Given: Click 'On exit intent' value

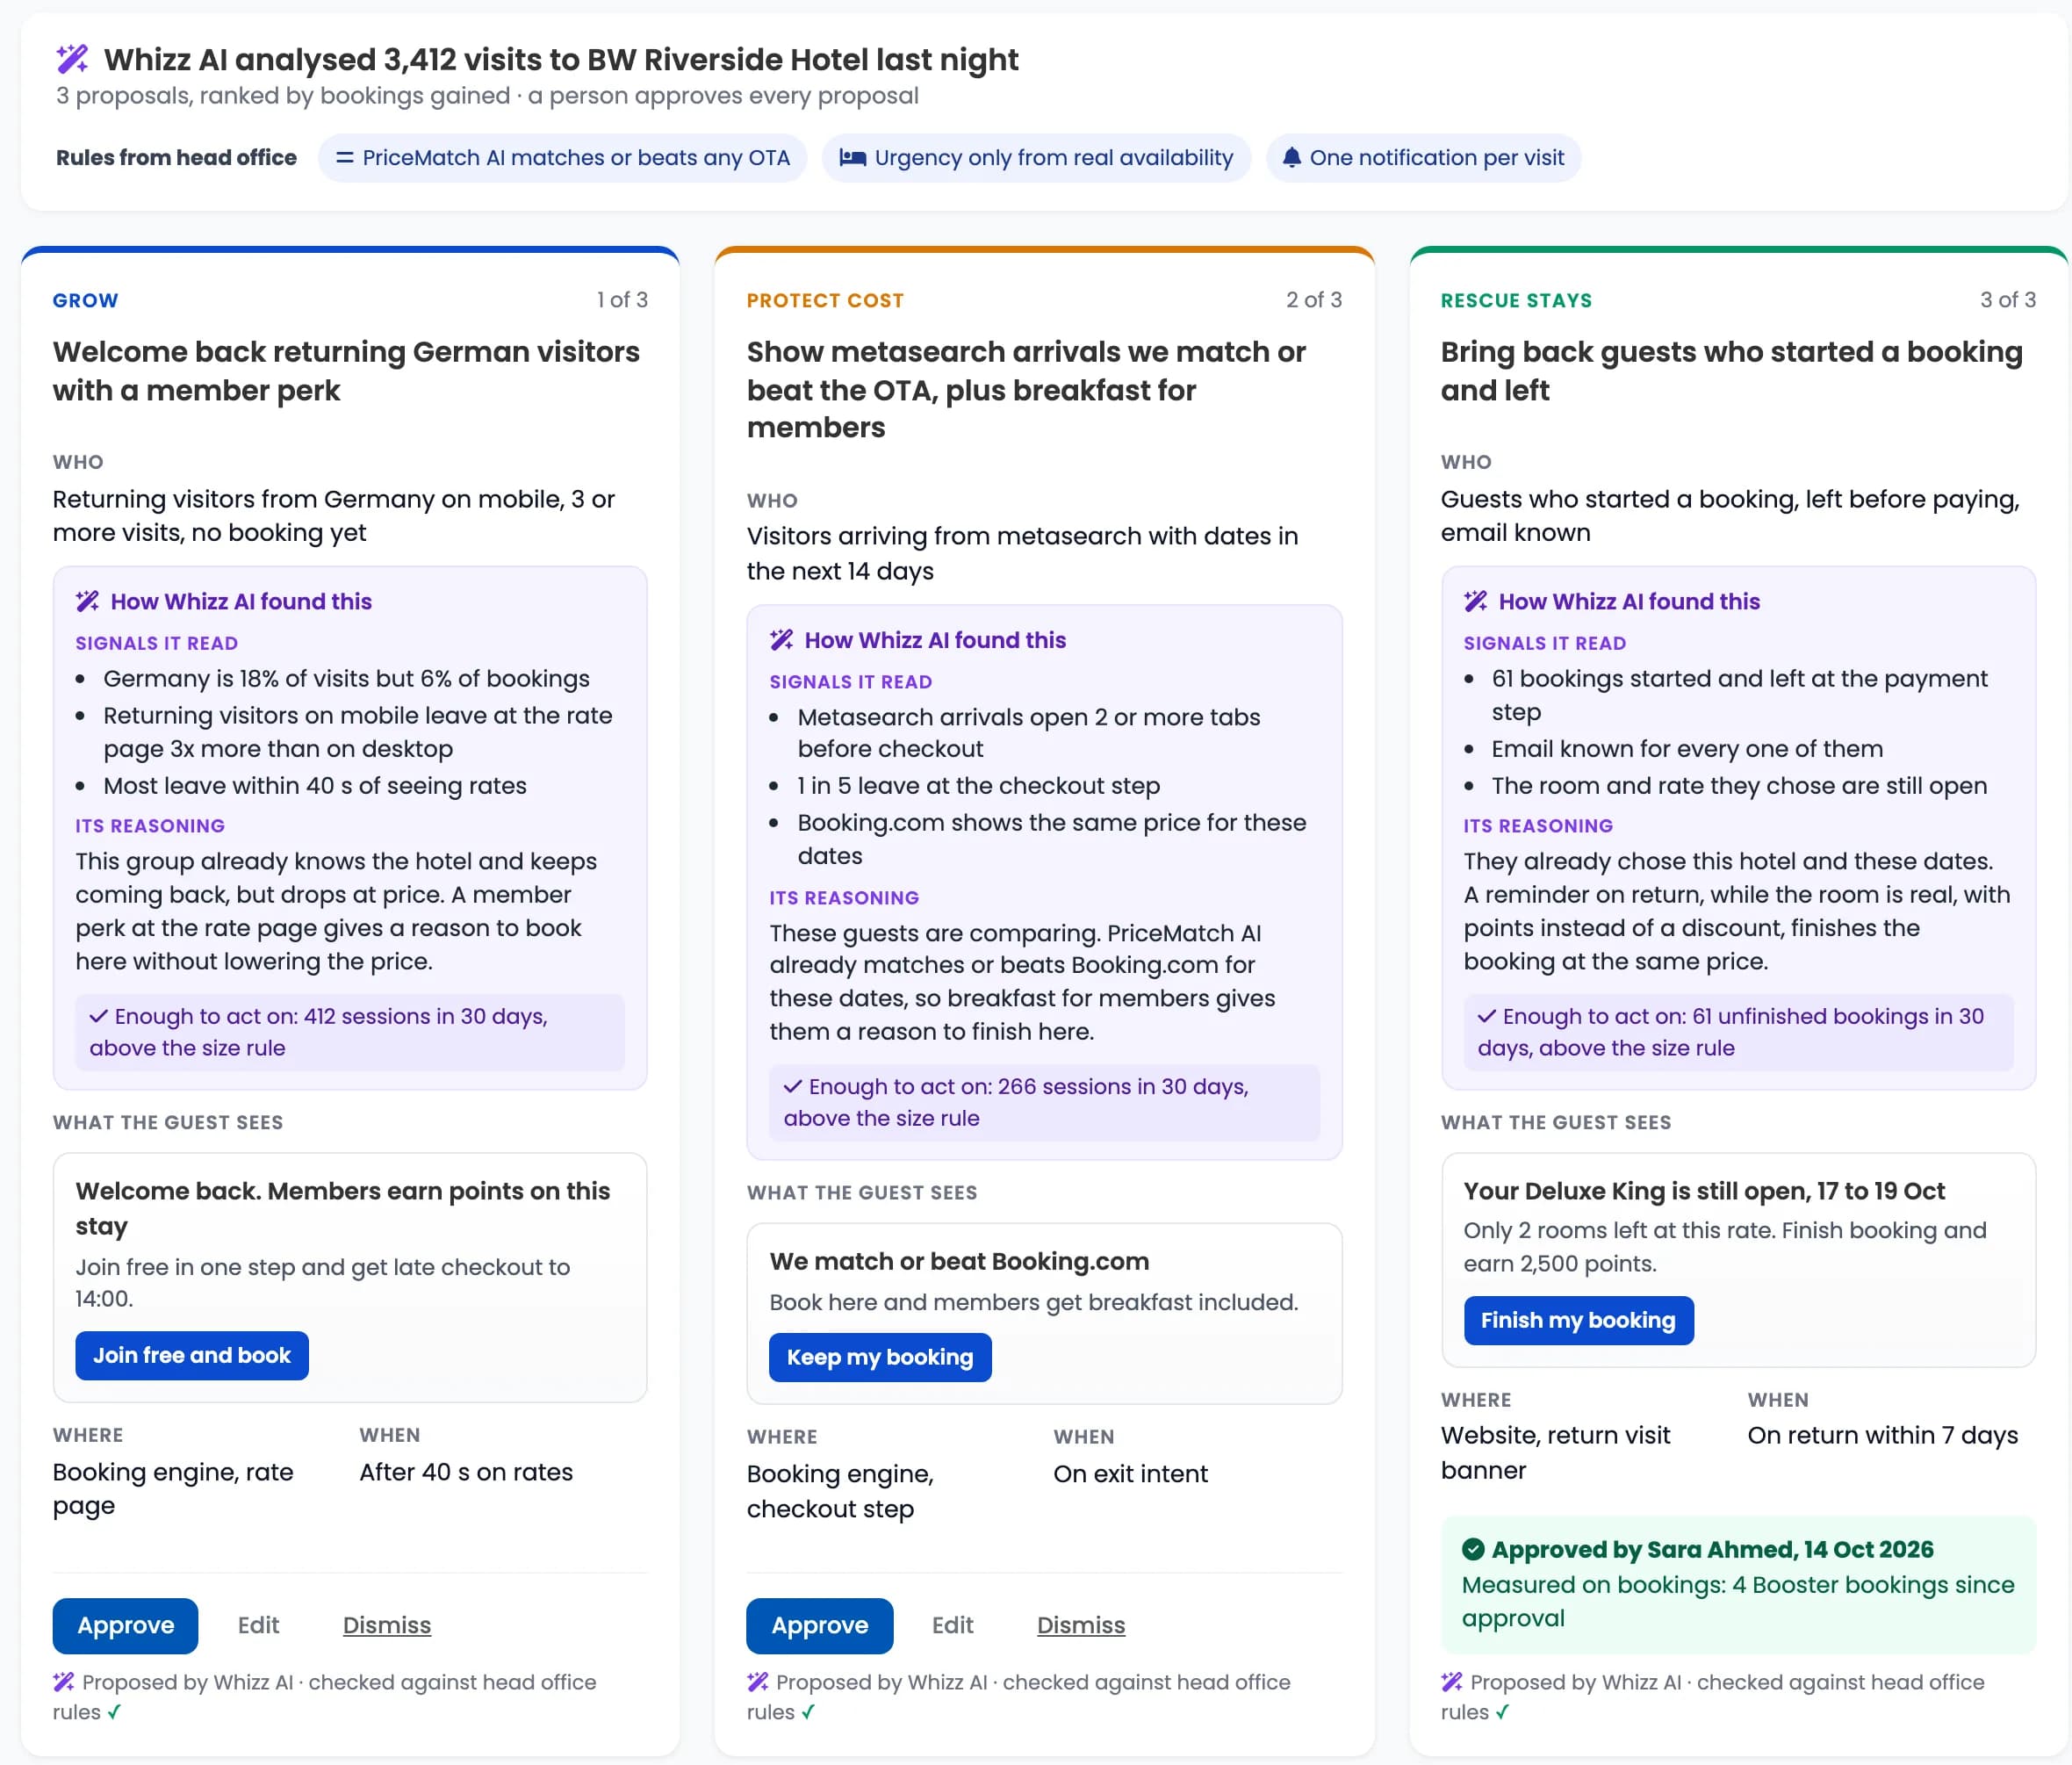Looking at the screenshot, I should pyautogui.click(x=1130, y=1473).
